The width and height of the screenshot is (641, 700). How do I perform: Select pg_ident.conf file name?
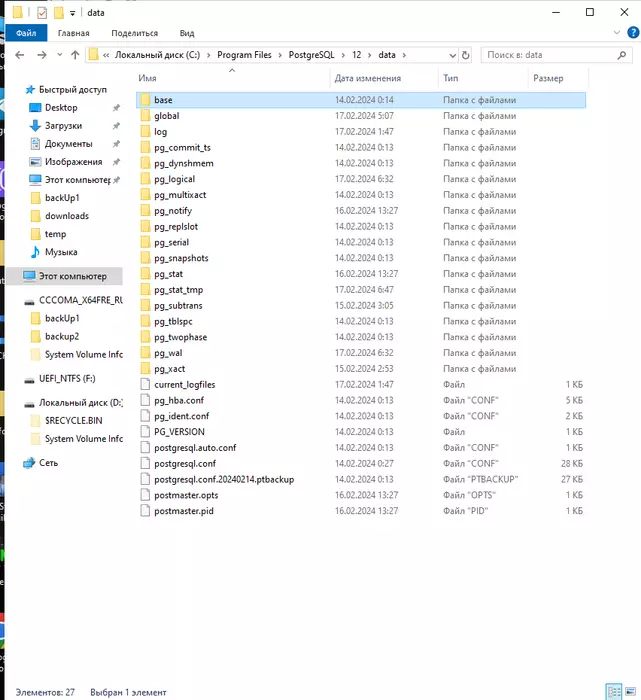(182, 416)
